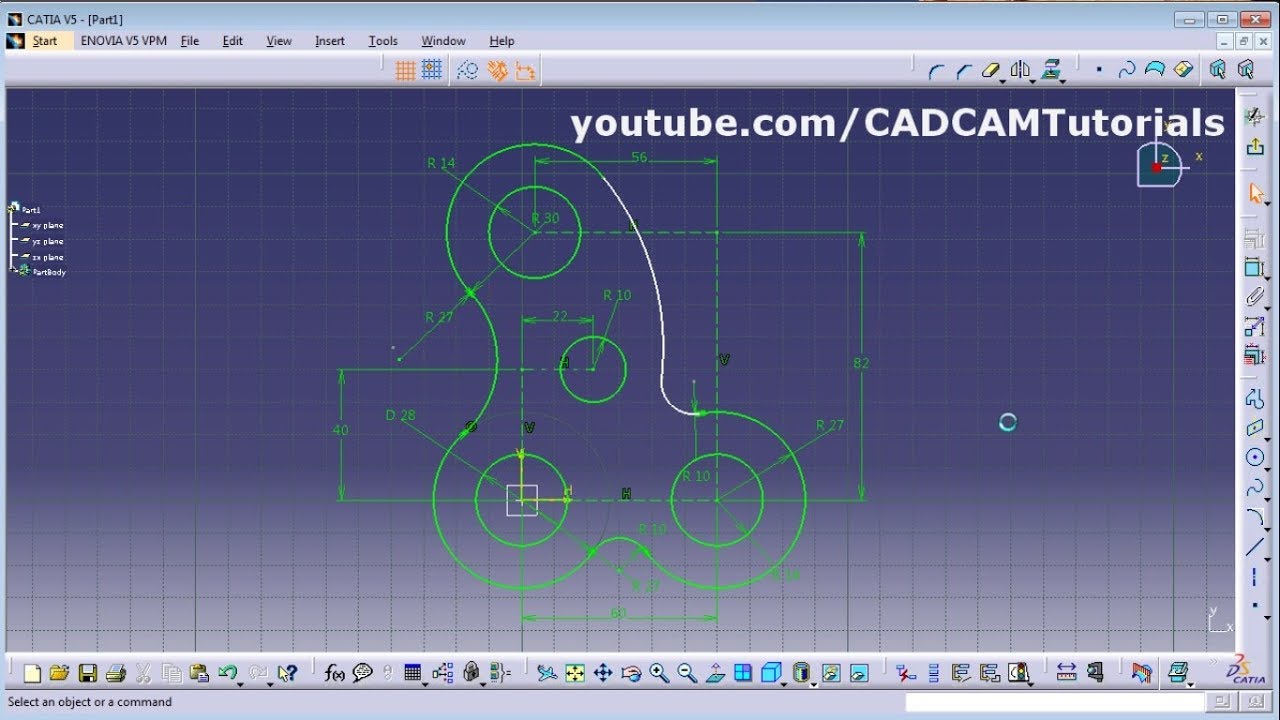Screen dimensions: 1280x720
Task: Open the Spline tool dropdown arrow
Action: (x=1267, y=499)
